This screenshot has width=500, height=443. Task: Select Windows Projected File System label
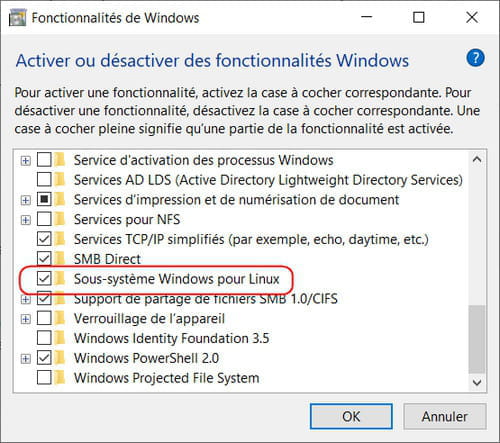click(166, 378)
